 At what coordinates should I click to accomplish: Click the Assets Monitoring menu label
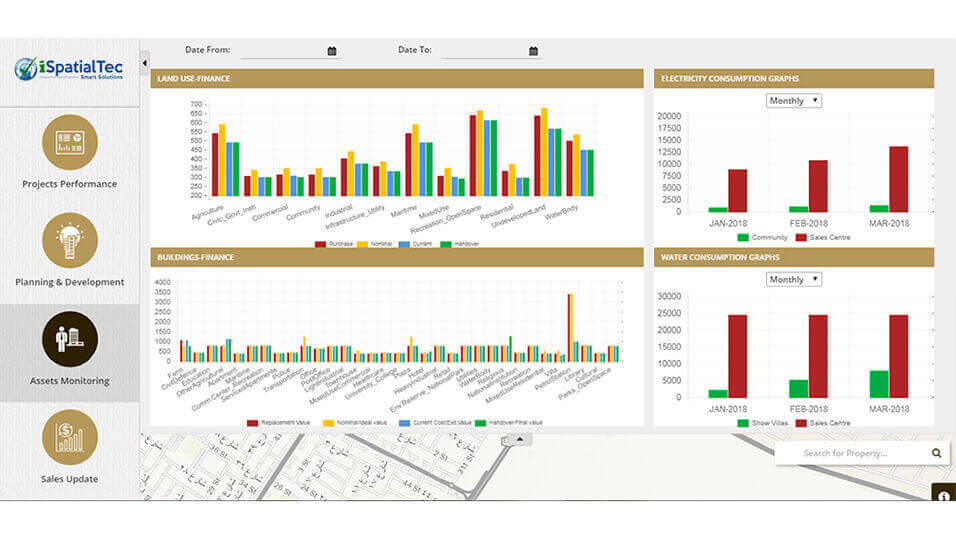tap(70, 381)
